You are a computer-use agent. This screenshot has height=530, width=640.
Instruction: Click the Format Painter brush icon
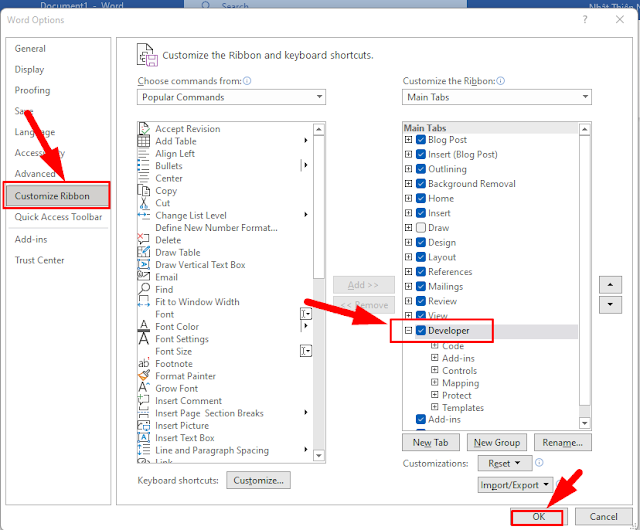point(144,376)
